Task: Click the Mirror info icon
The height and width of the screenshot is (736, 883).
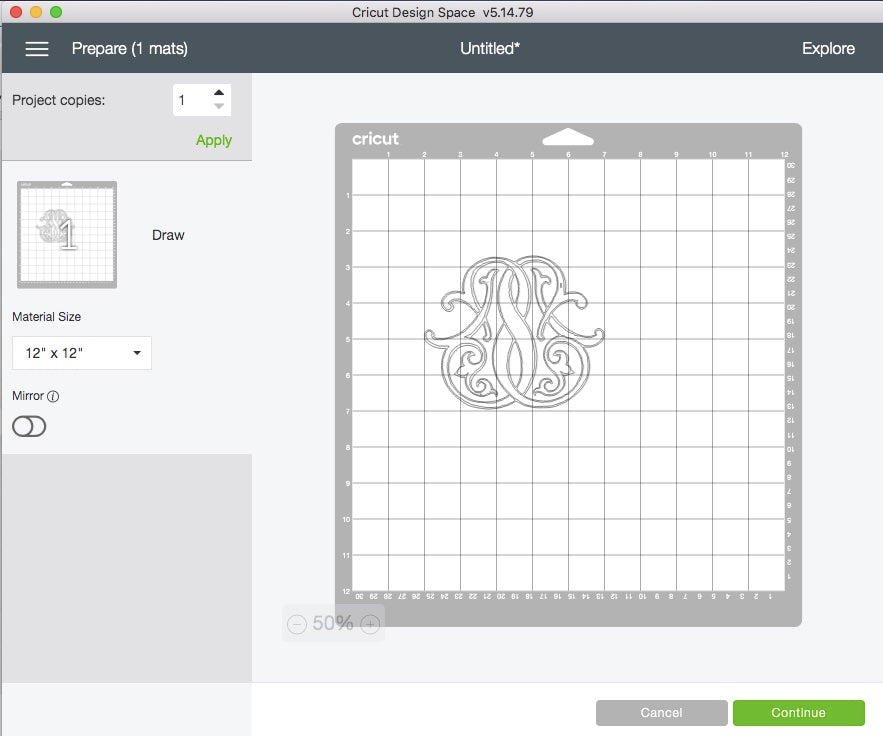Action: click(x=53, y=396)
